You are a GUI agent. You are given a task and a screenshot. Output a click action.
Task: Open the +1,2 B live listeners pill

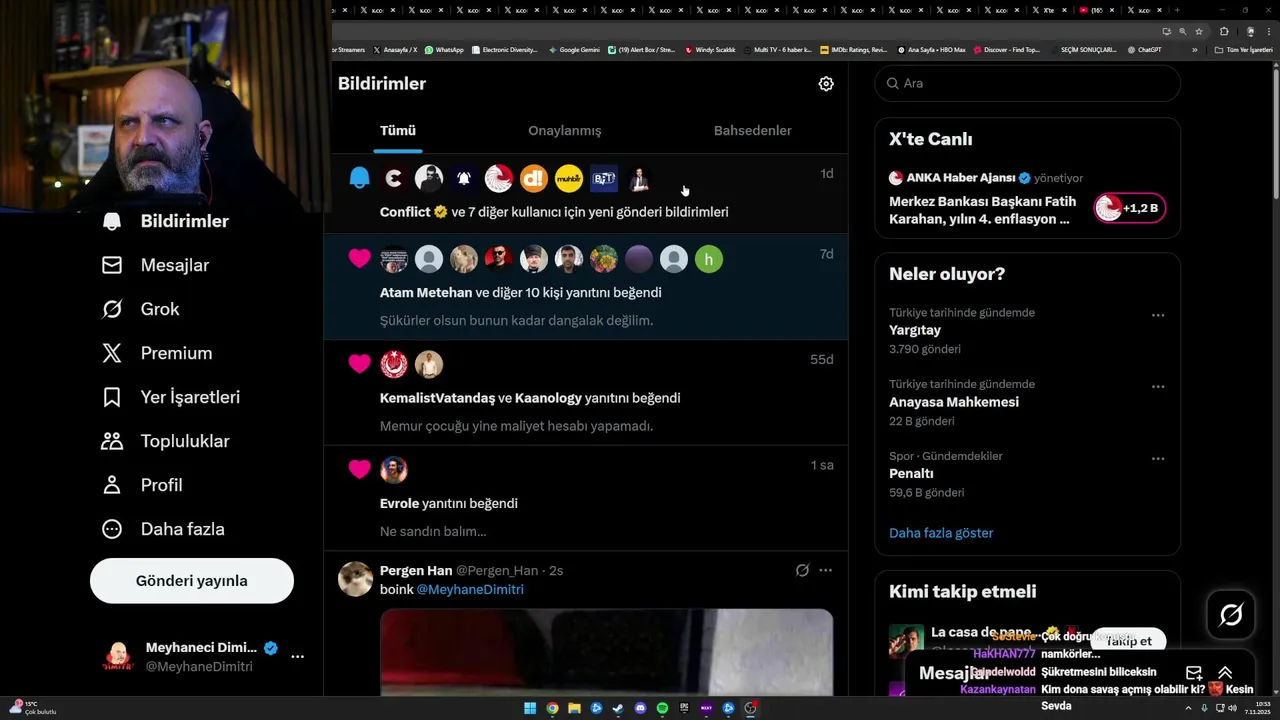click(1129, 208)
